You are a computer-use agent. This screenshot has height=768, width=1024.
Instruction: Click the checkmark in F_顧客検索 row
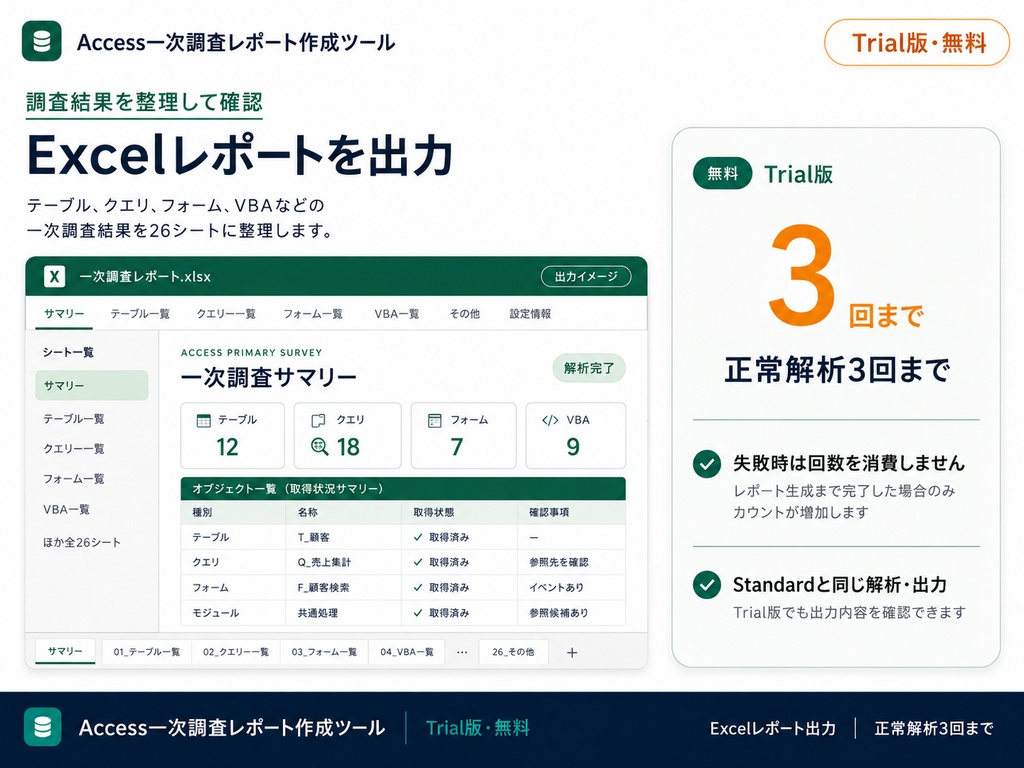coord(418,588)
